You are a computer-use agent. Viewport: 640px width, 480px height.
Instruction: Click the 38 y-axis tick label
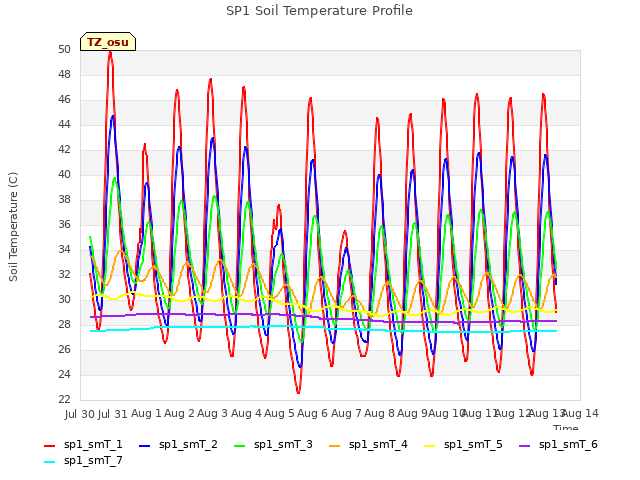click(x=64, y=199)
